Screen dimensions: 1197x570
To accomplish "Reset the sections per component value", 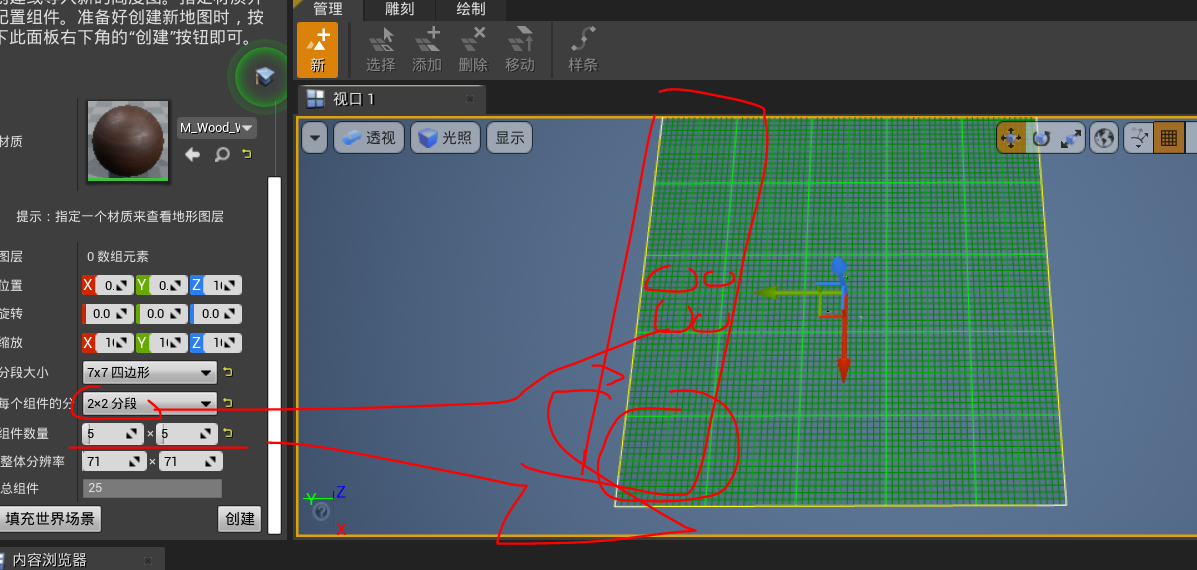I will coord(227,403).
